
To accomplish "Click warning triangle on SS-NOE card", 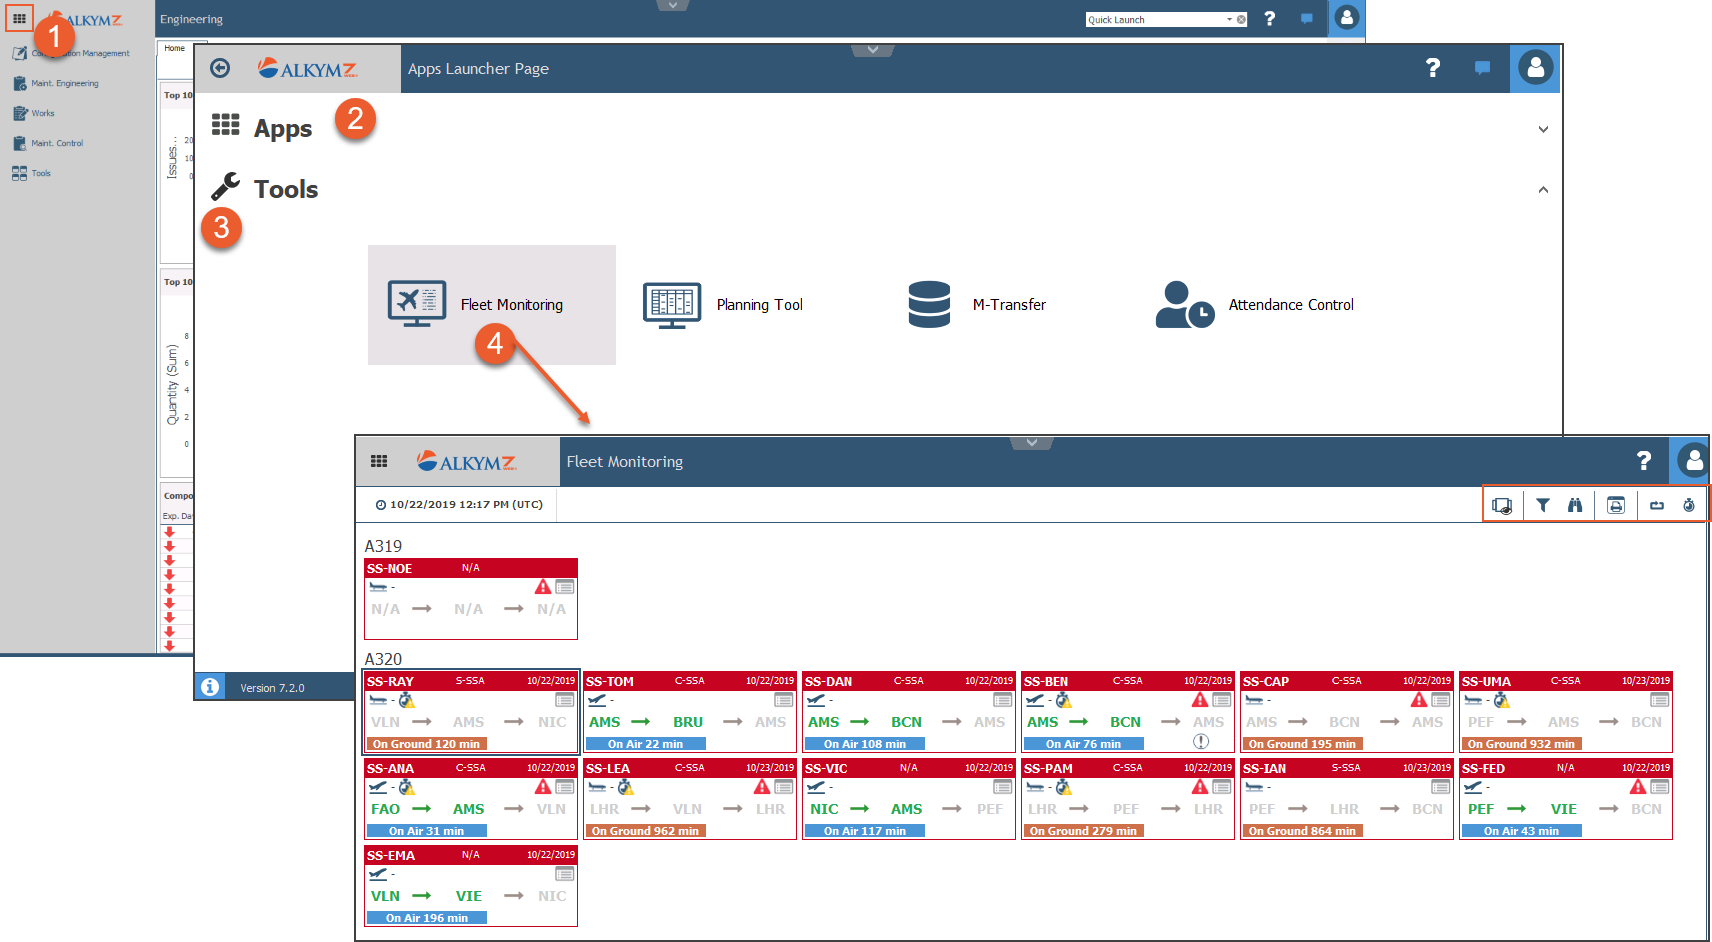I will point(543,587).
